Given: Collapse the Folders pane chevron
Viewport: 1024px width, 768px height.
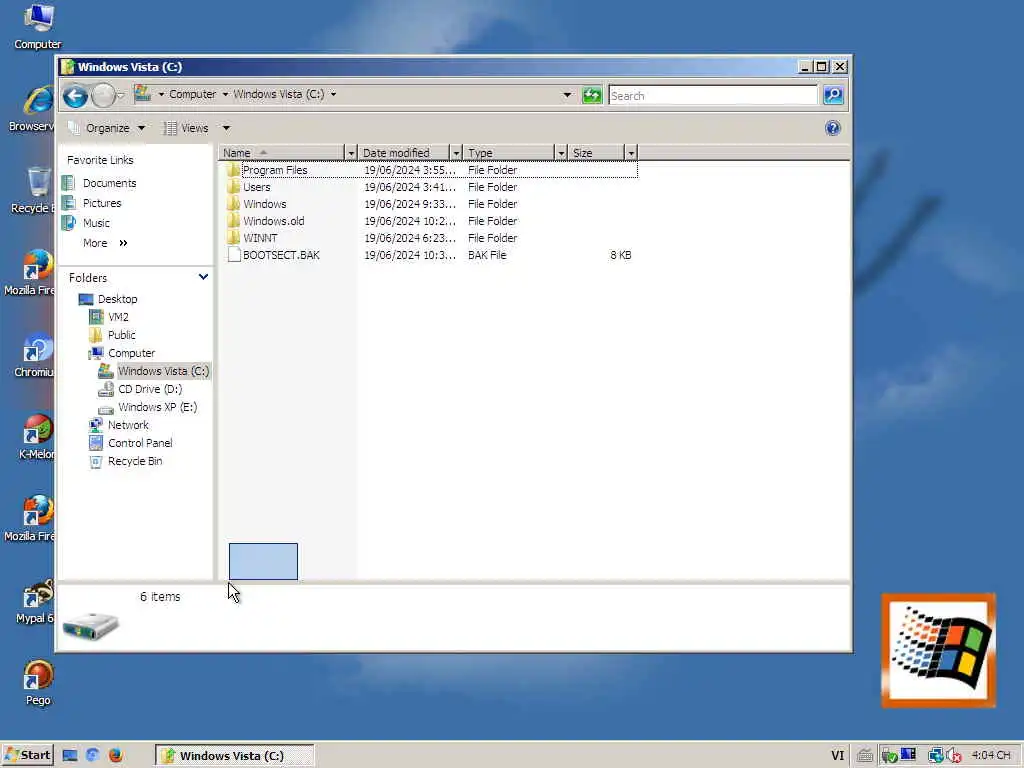Looking at the screenshot, I should [x=203, y=277].
